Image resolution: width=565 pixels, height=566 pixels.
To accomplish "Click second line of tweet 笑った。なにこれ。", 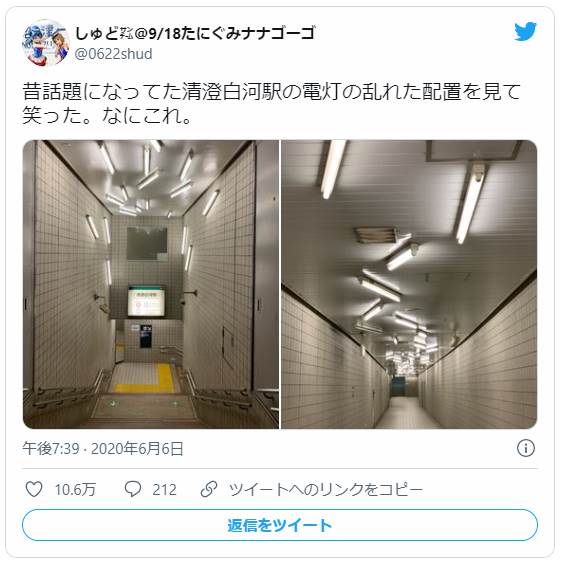I will pyautogui.click(x=107, y=116).
